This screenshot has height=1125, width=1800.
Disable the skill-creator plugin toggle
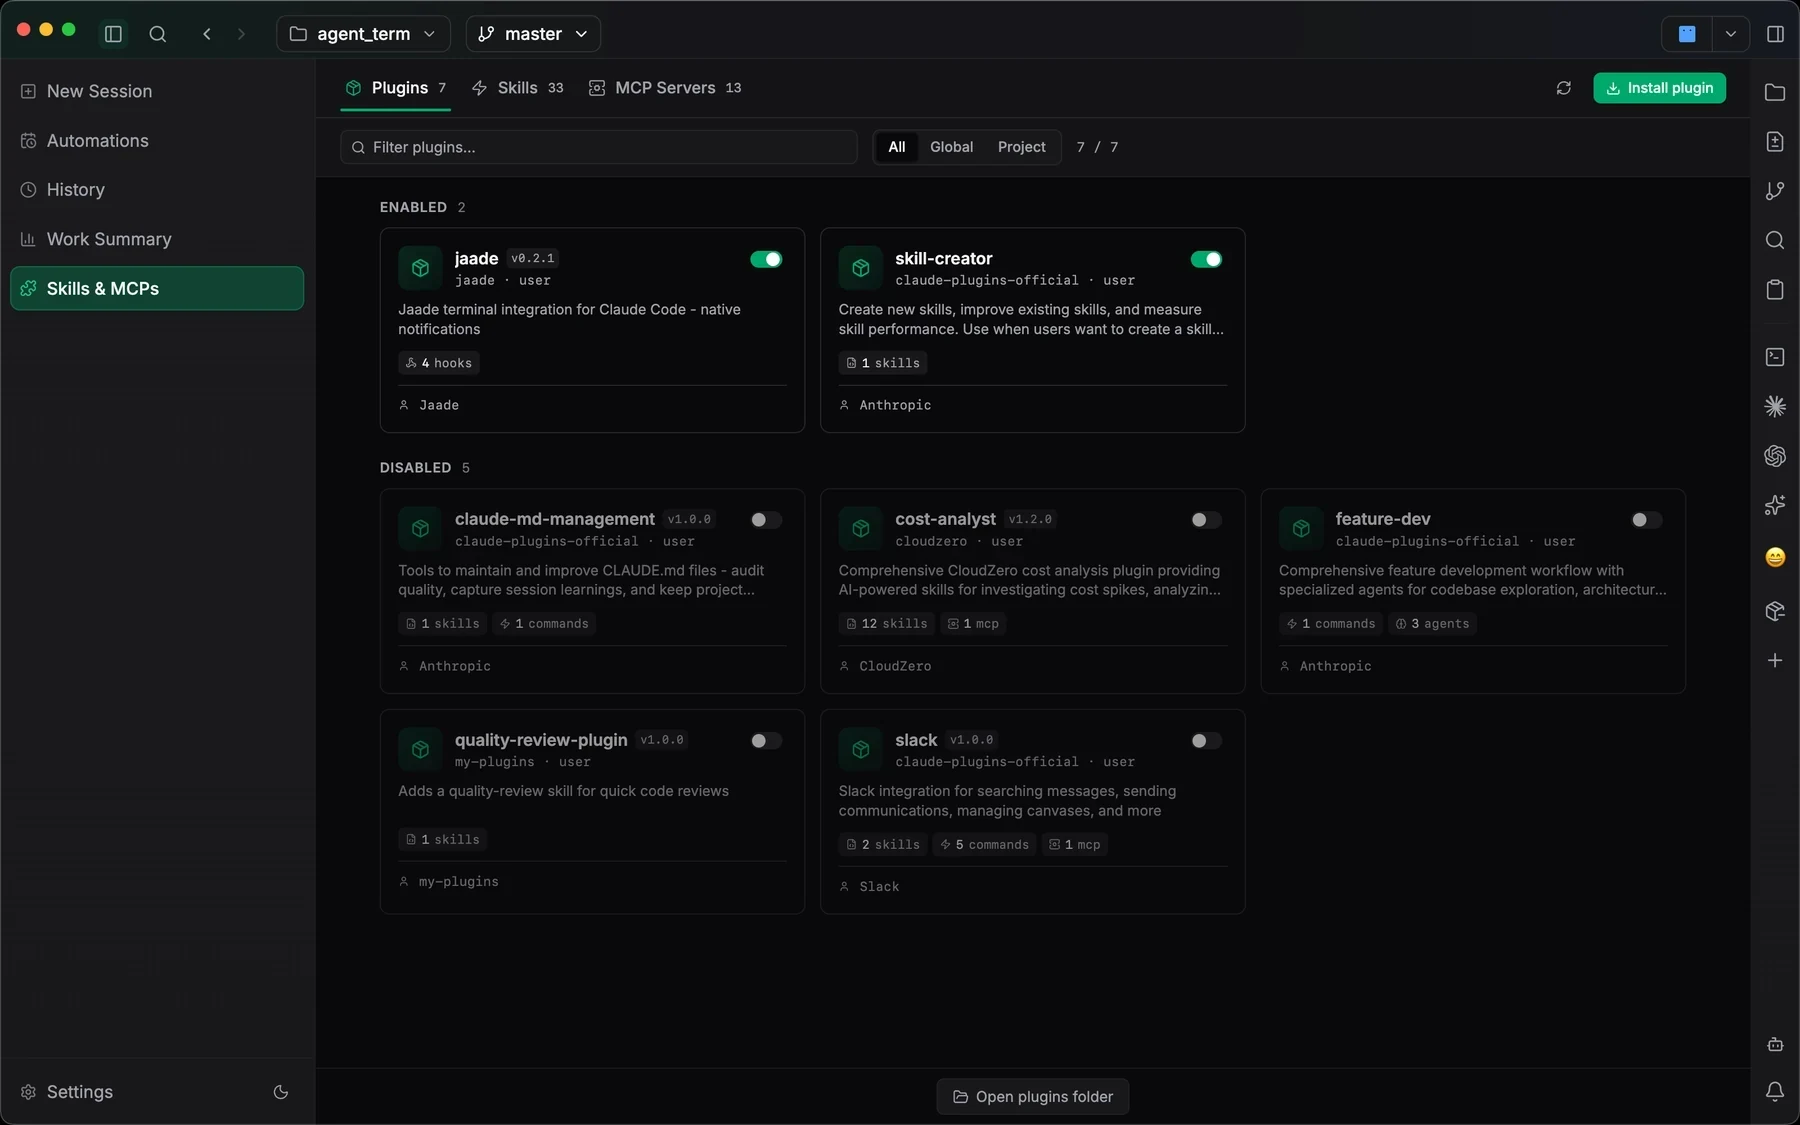[1206, 259]
